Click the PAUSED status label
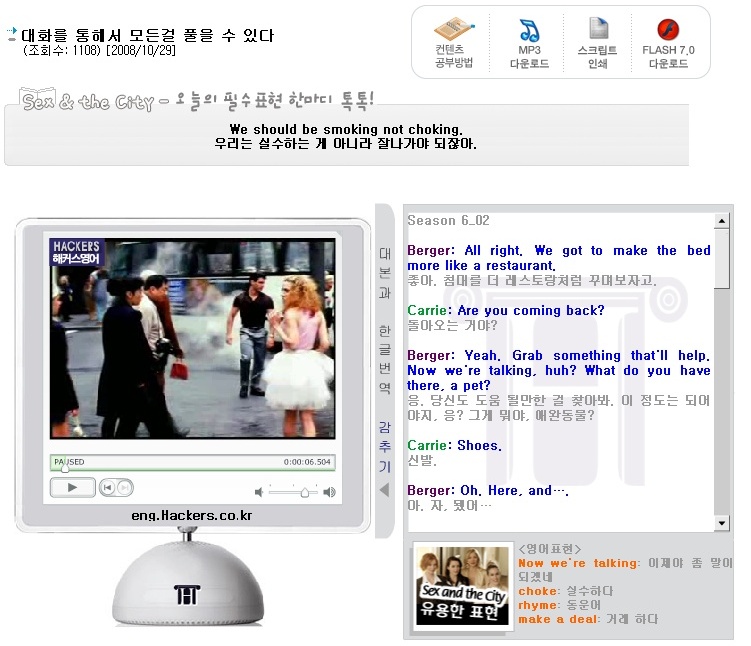 (69, 462)
